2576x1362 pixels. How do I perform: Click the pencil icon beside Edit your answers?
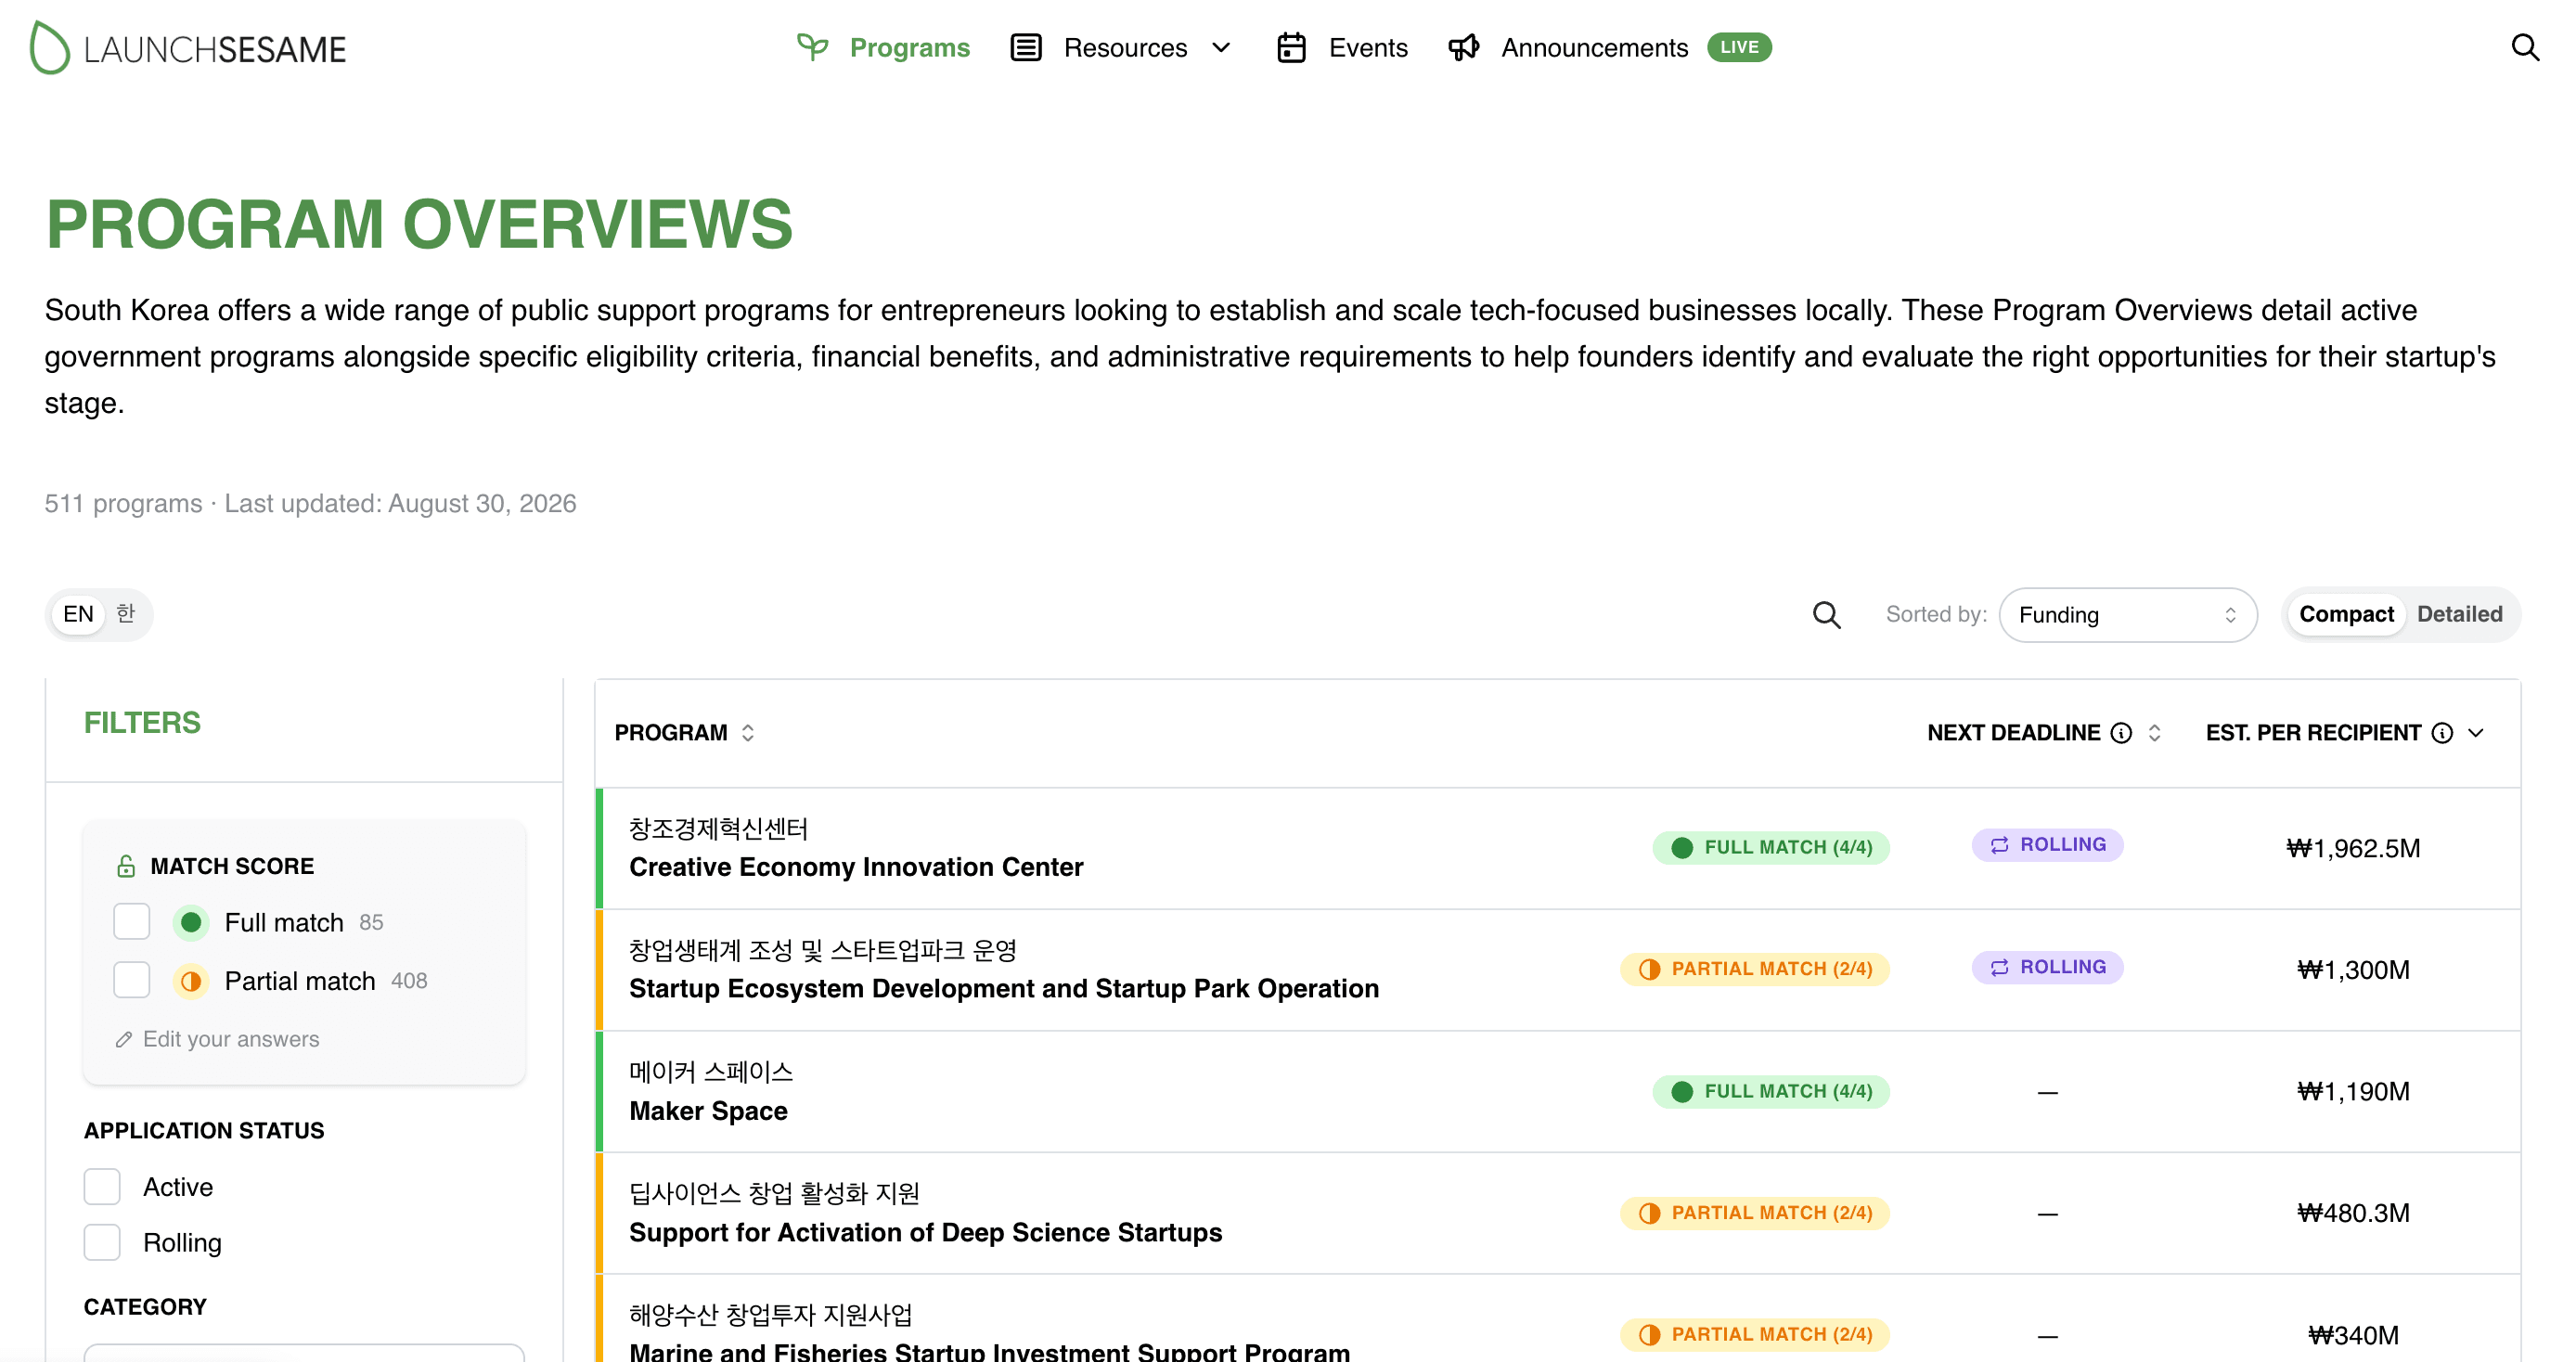tap(124, 1040)
